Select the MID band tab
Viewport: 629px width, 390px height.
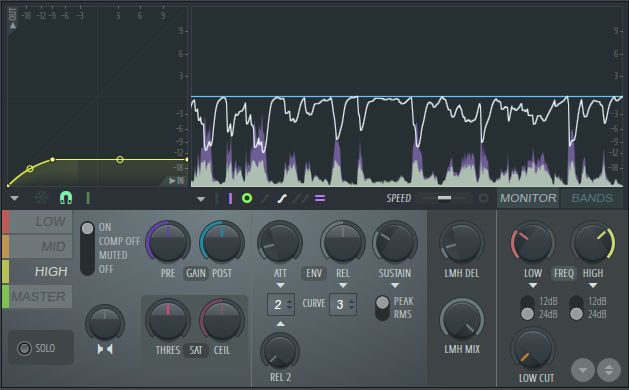[x=38, y=247]
